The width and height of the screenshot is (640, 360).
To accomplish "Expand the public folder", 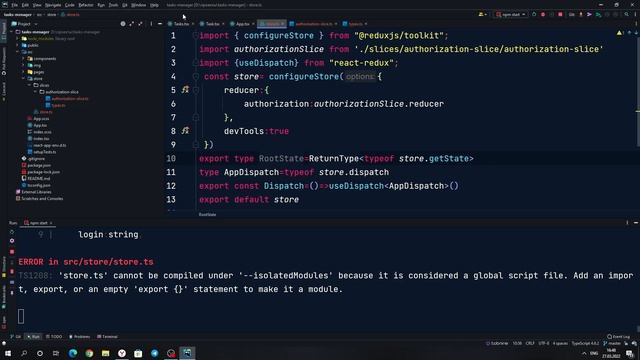I will [x=18, y=45].
